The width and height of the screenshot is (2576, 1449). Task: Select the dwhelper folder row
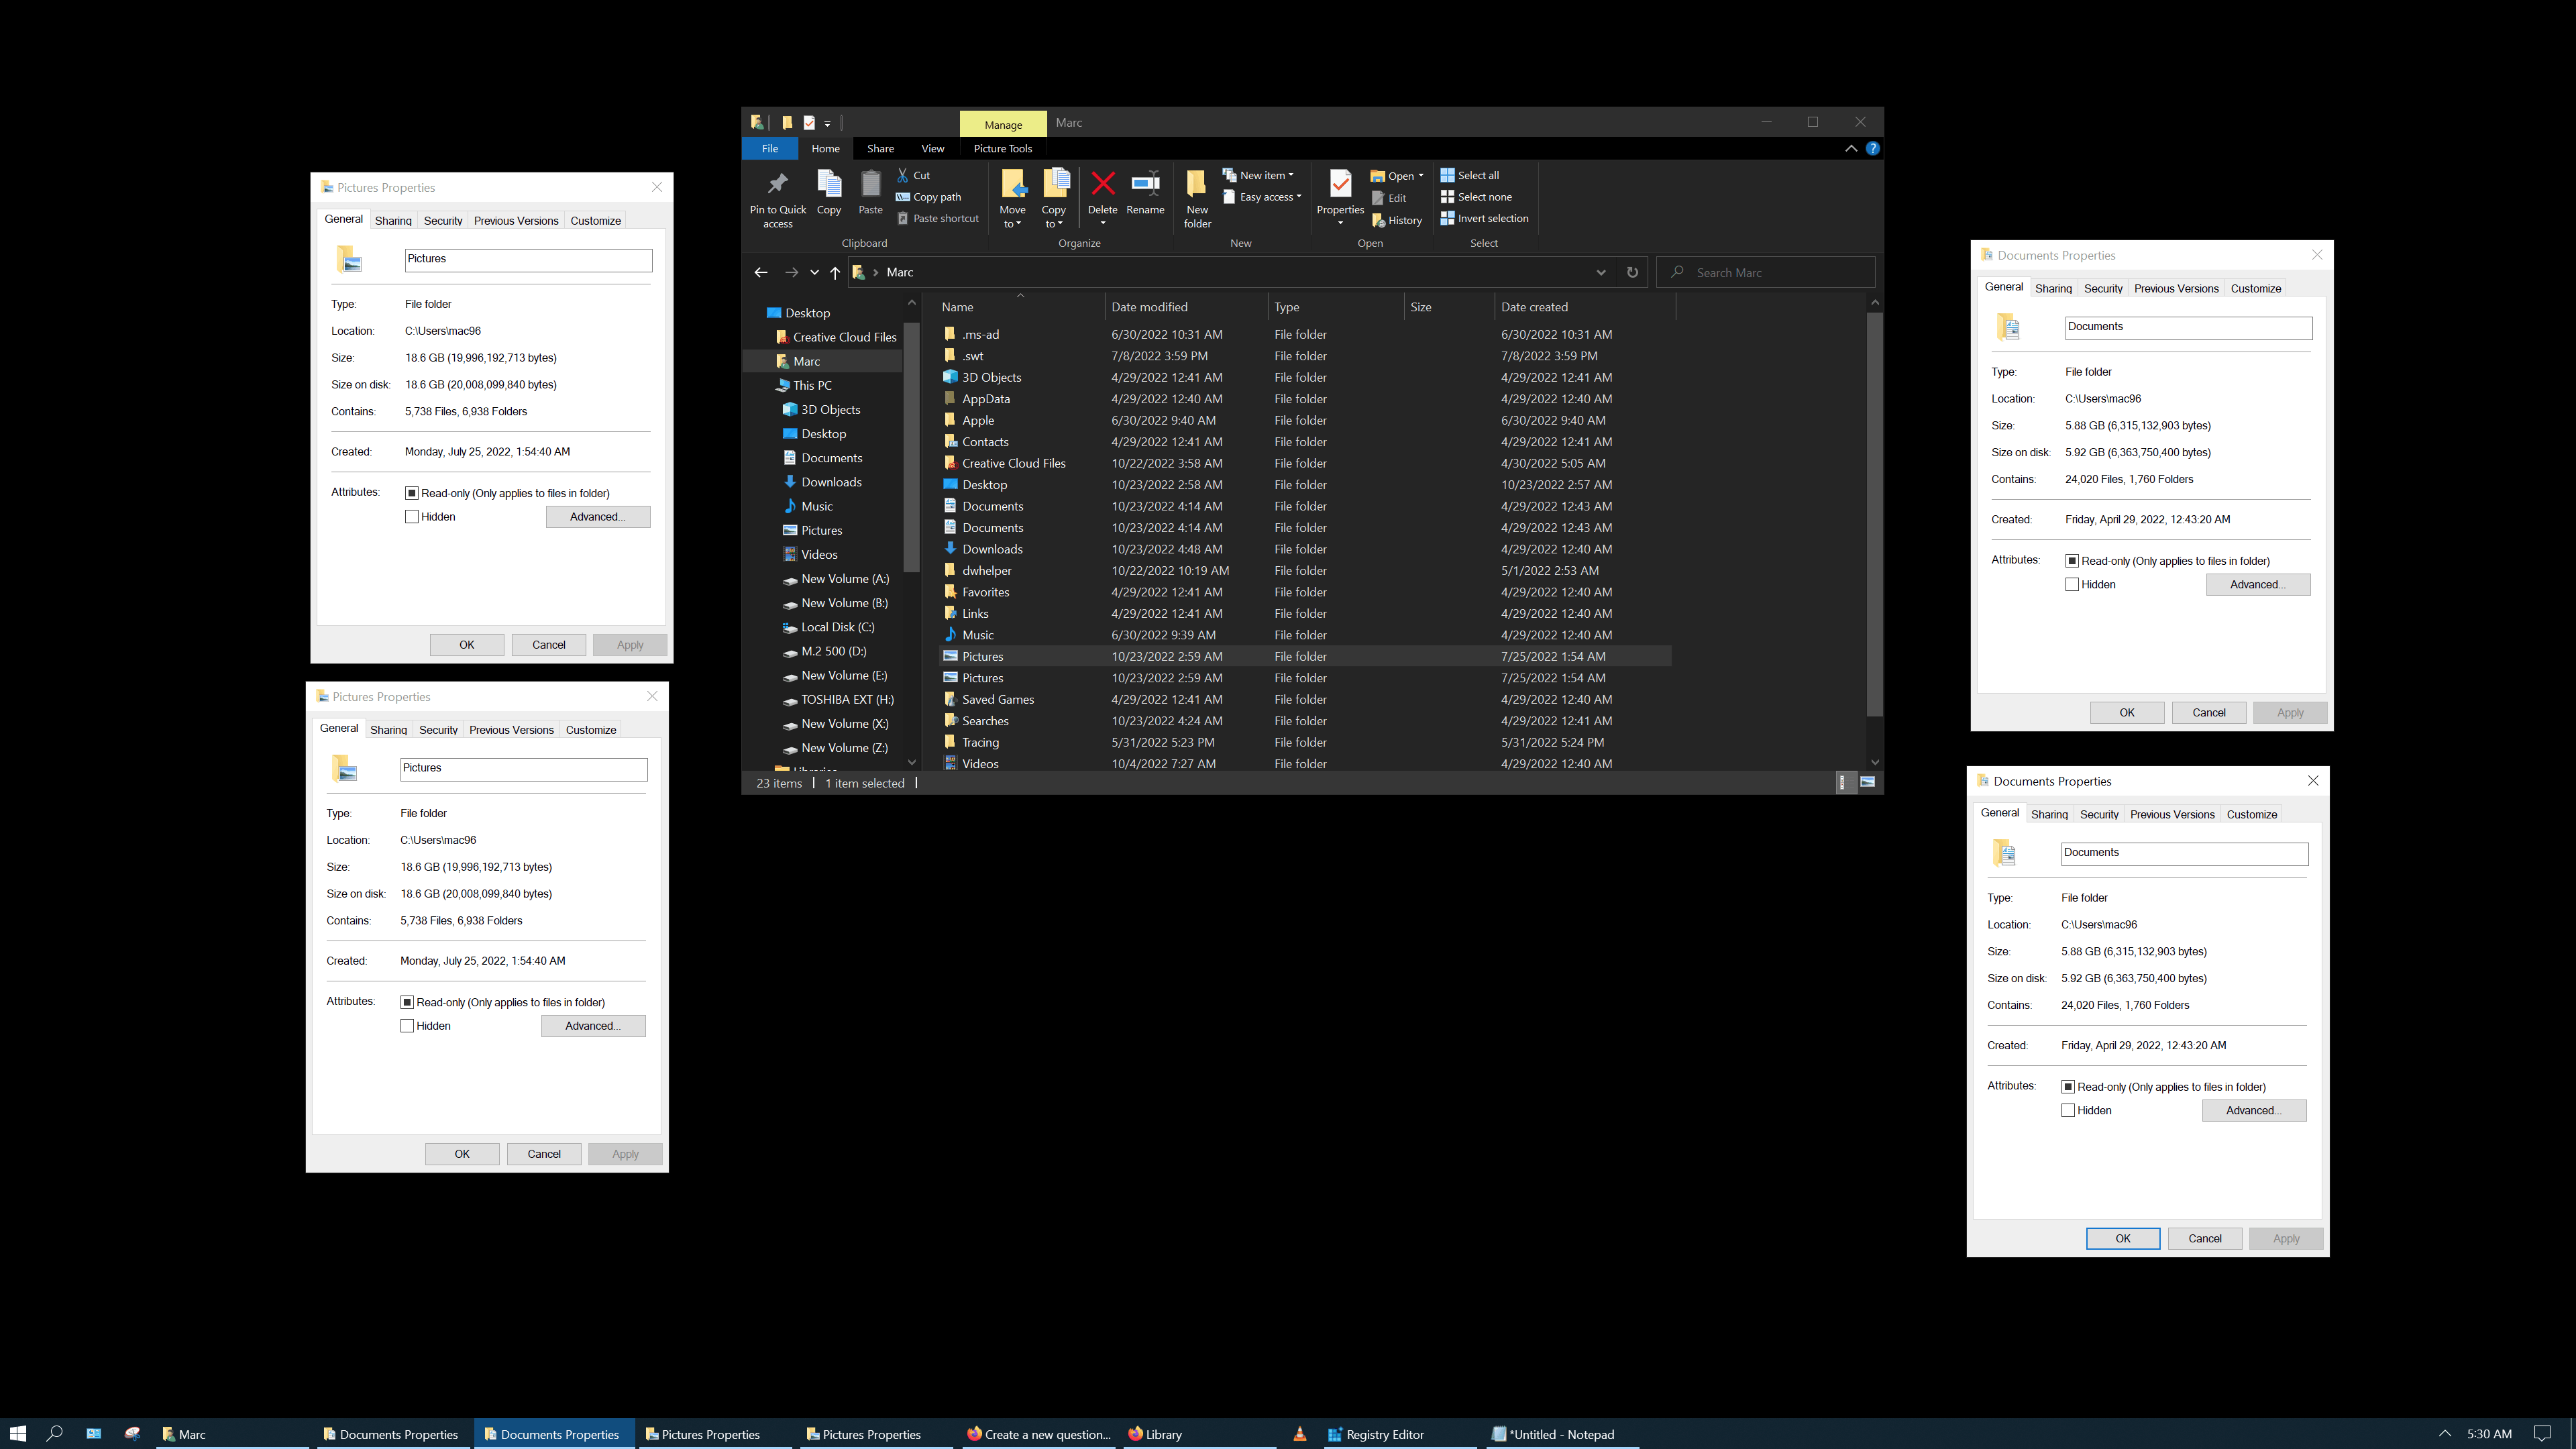click(1305, 570)
